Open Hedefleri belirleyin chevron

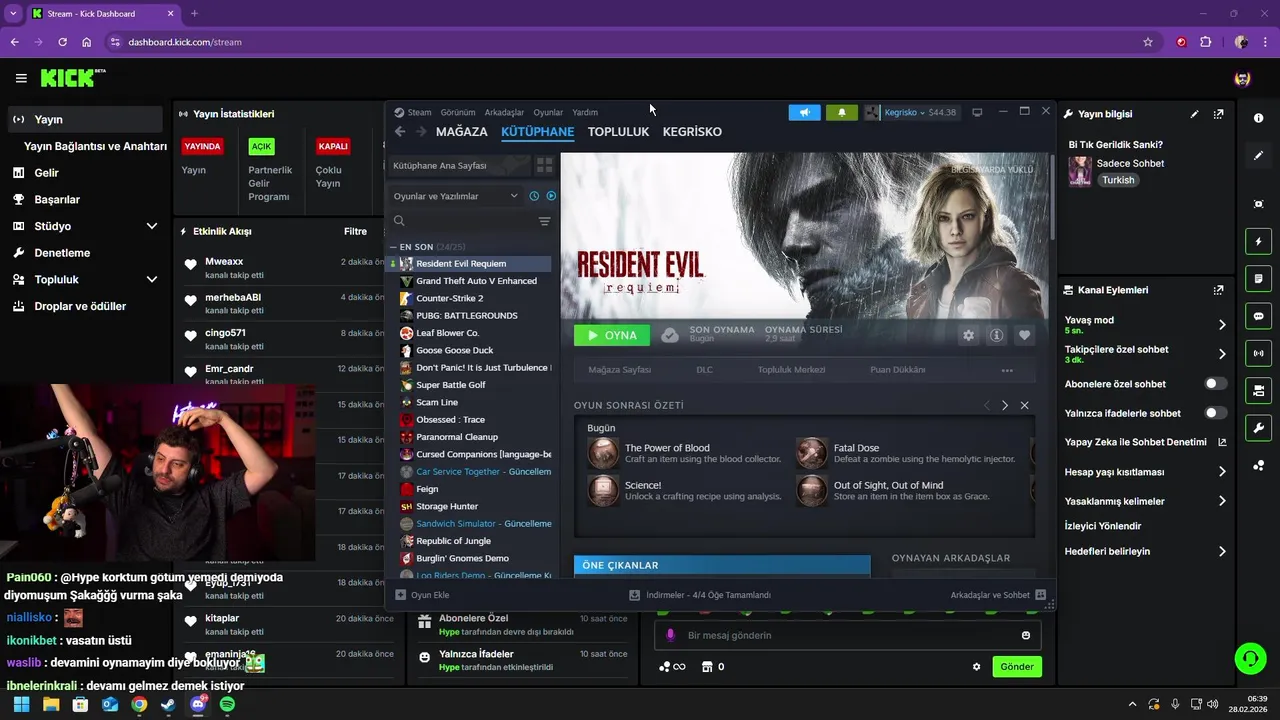point(1222,551)
